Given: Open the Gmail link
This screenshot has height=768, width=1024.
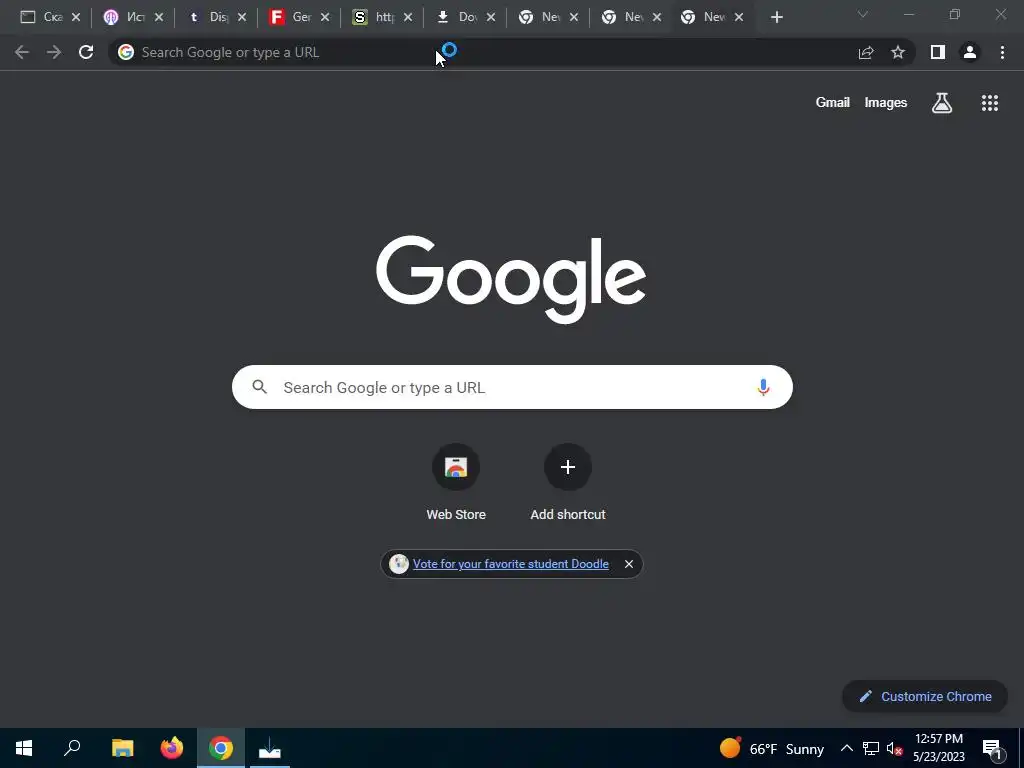Looking at the screenshot, I should click(833, 103).
